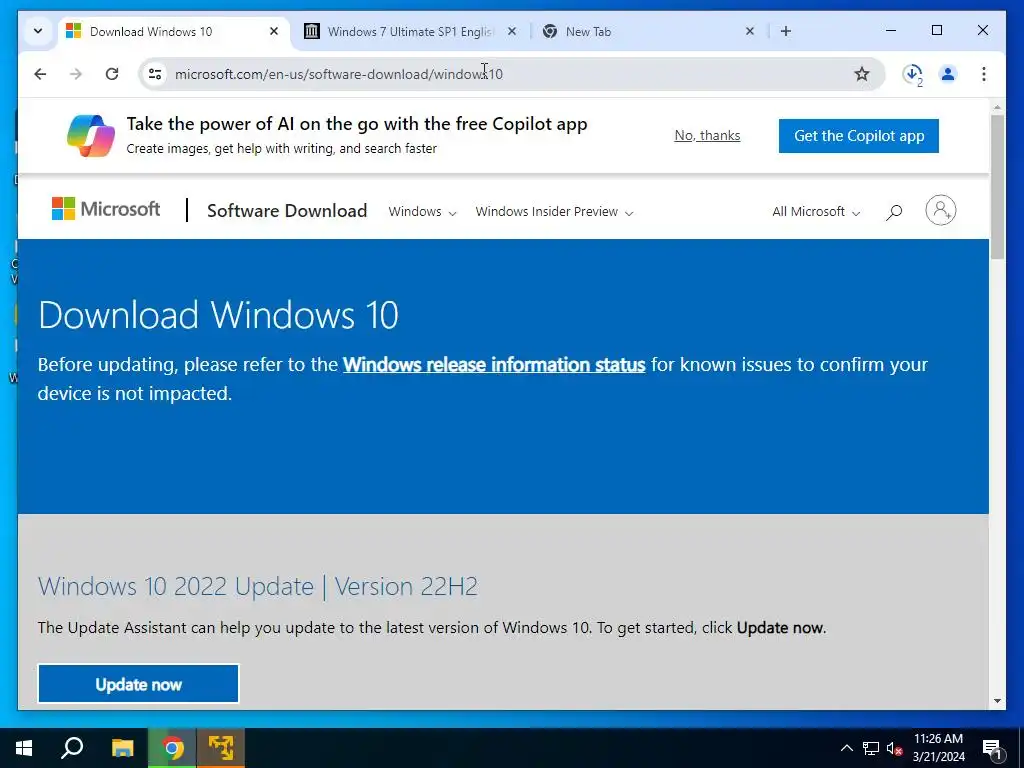1024x768 pixels.
Task: Open the notification center icon
Action: click(x=991, y=748)
